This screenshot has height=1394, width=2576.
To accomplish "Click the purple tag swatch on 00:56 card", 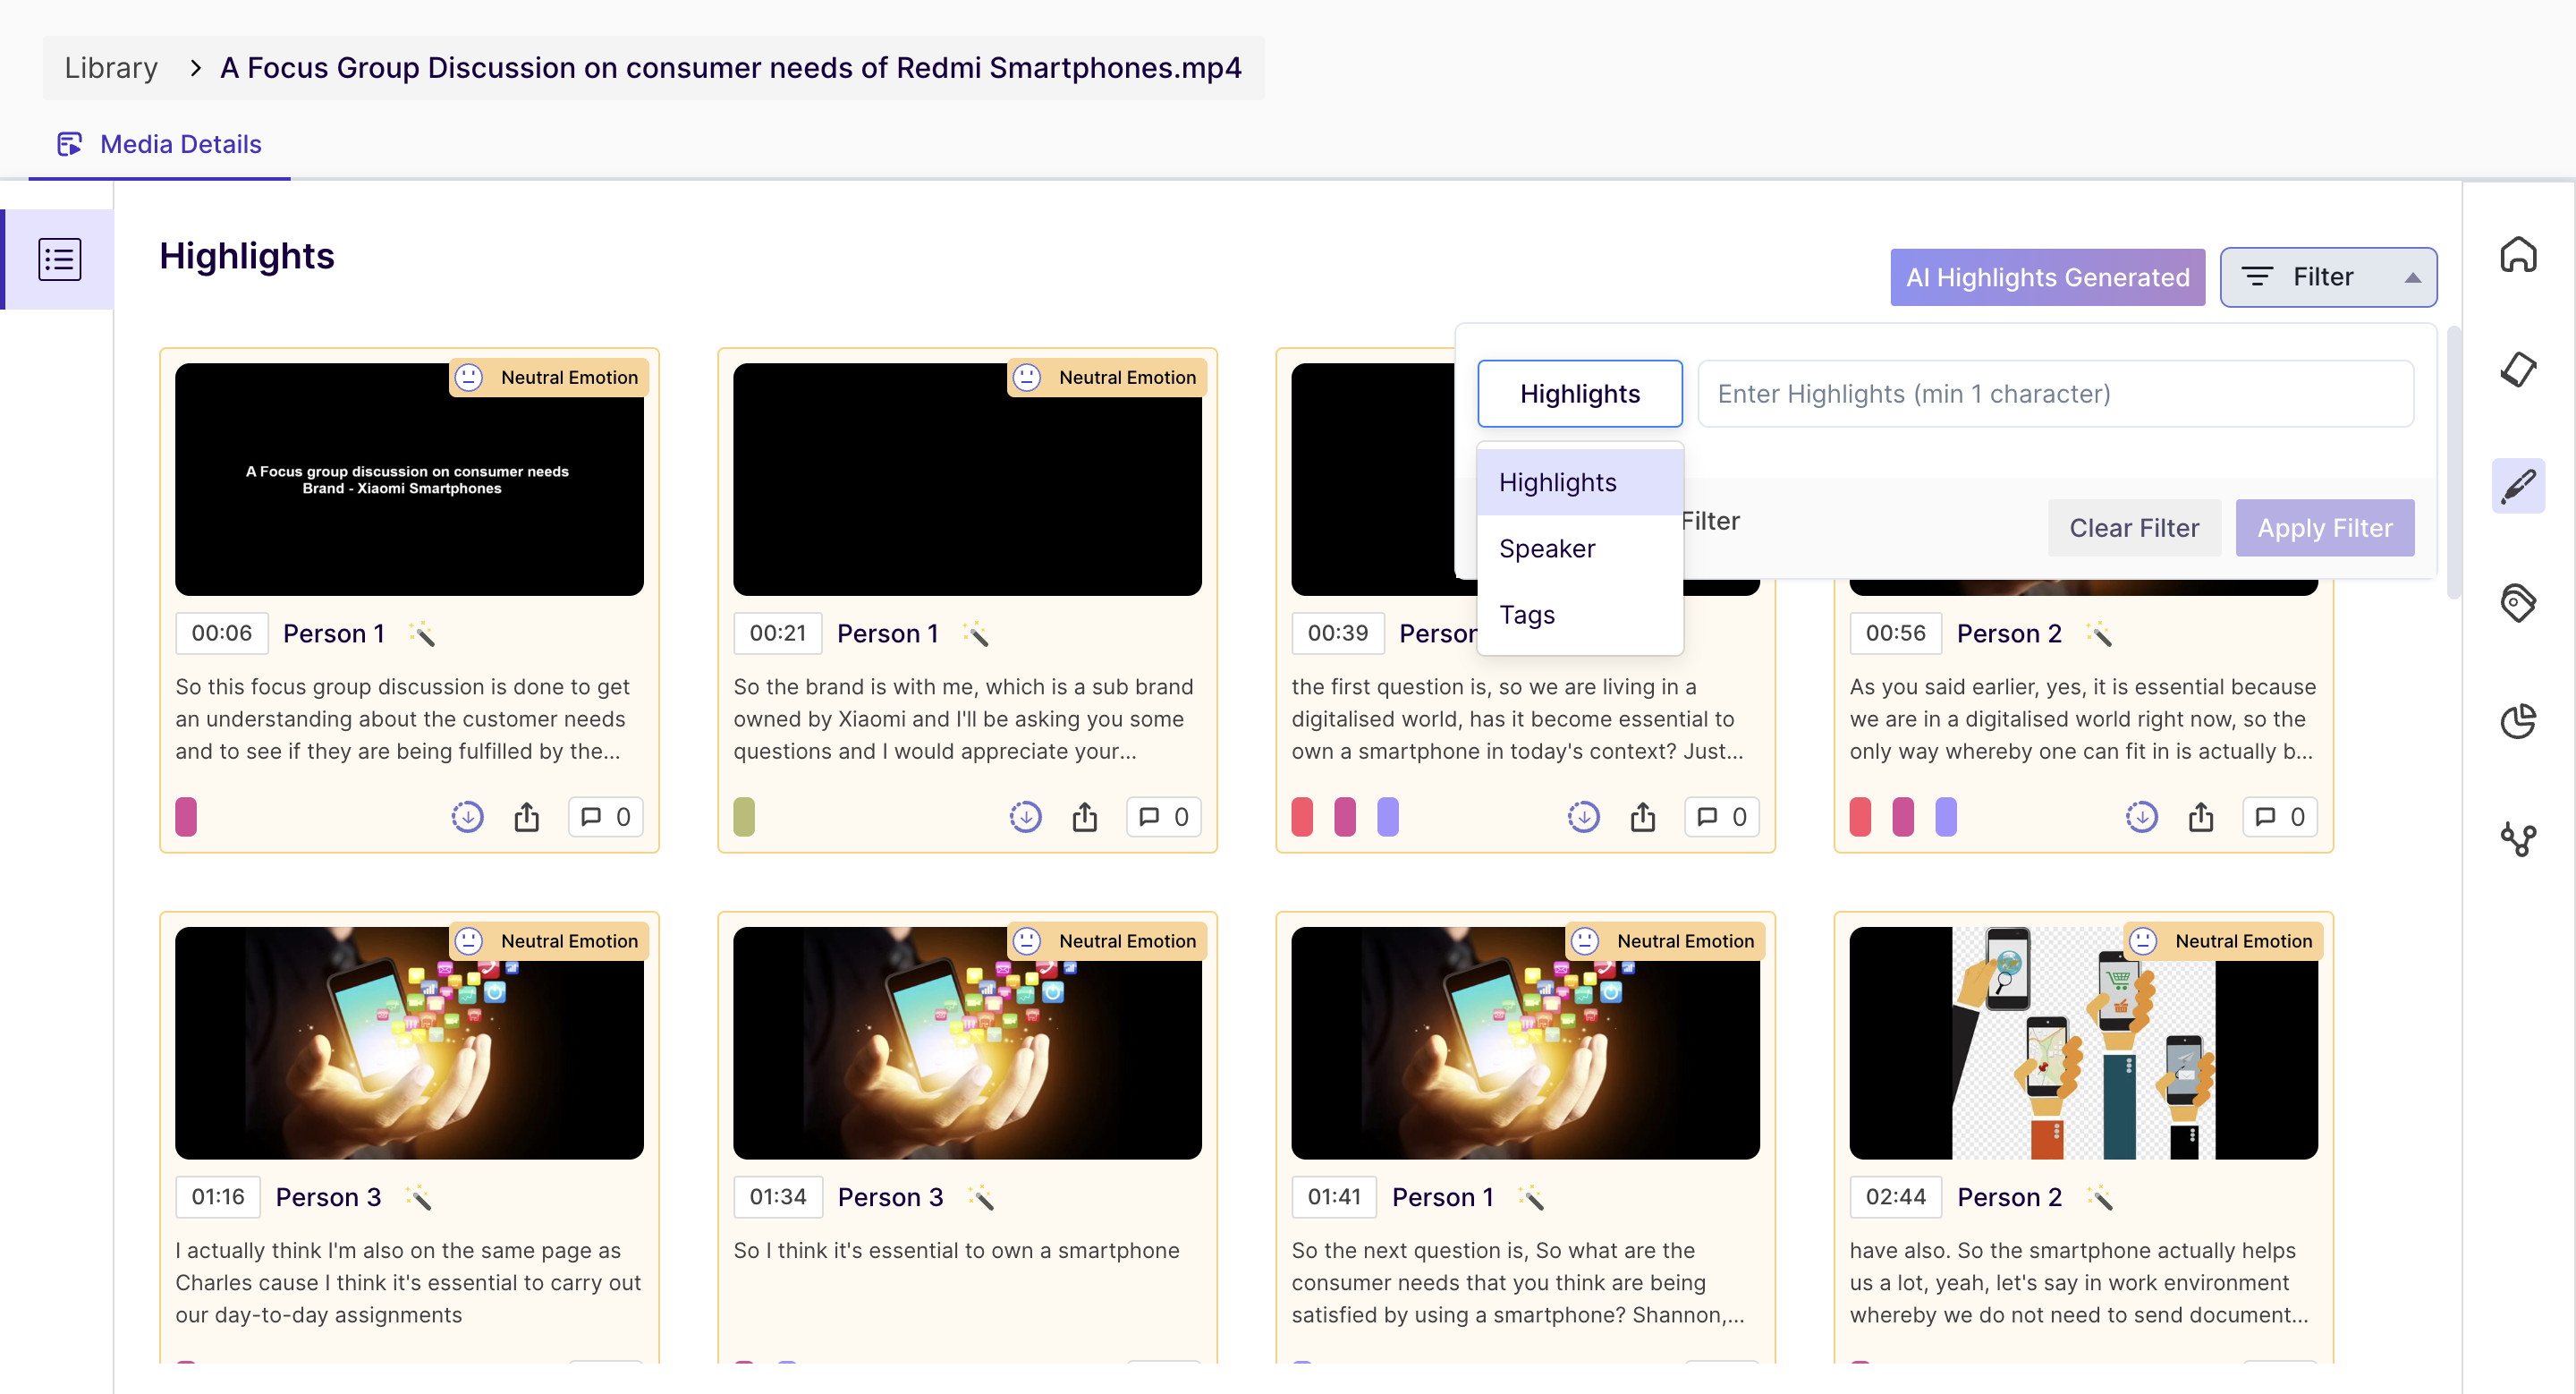I will tap(1946, 817).
